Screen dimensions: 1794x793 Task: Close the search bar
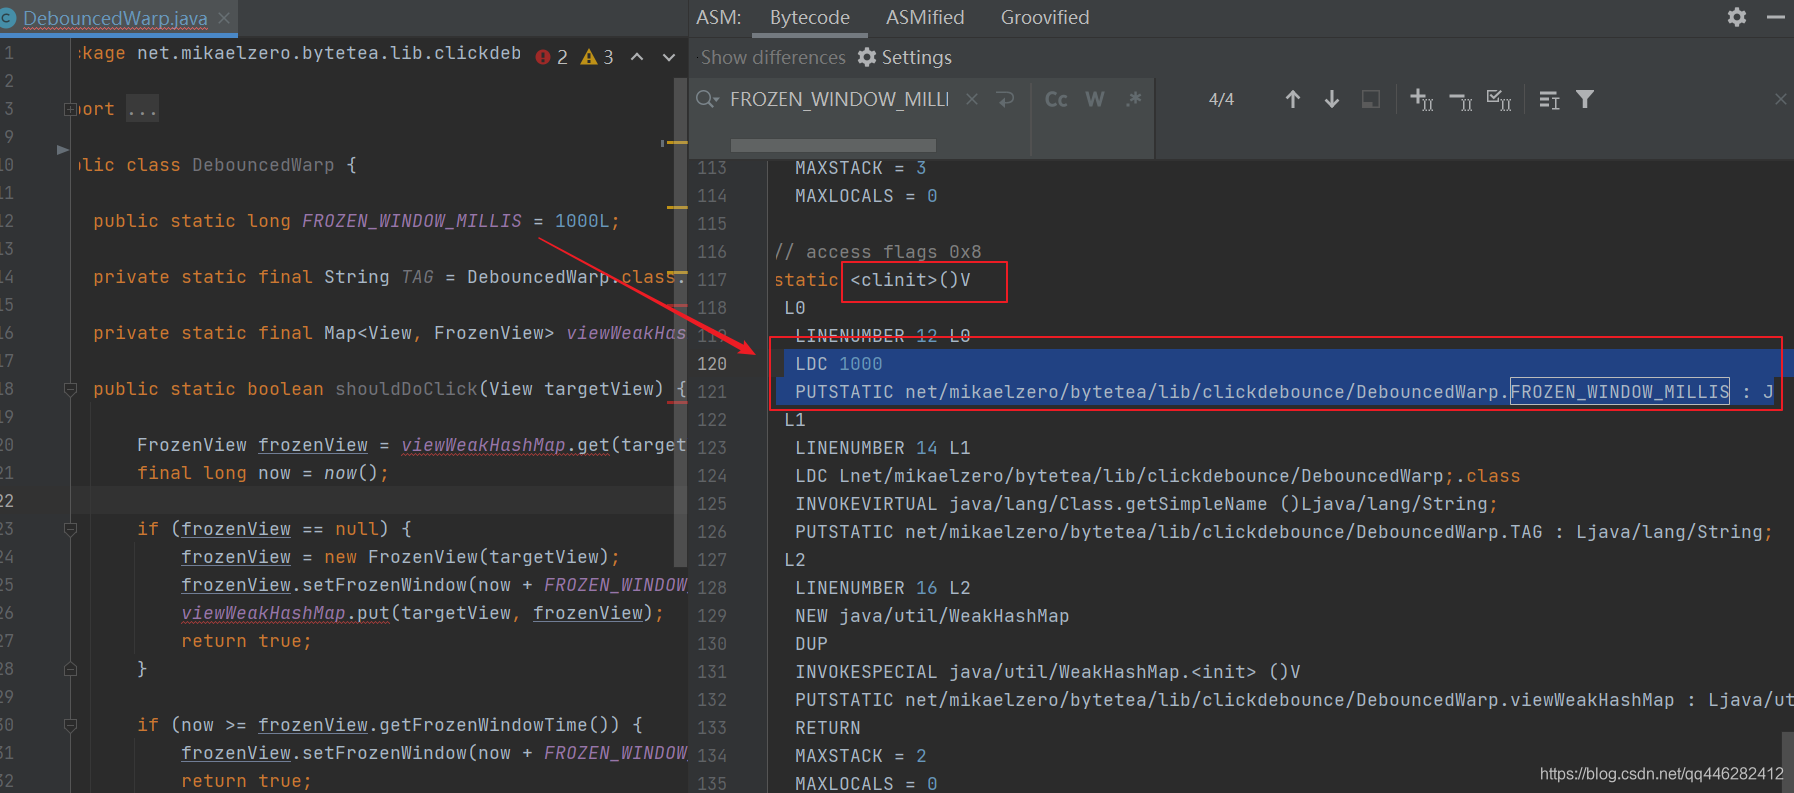(1781, 99)
